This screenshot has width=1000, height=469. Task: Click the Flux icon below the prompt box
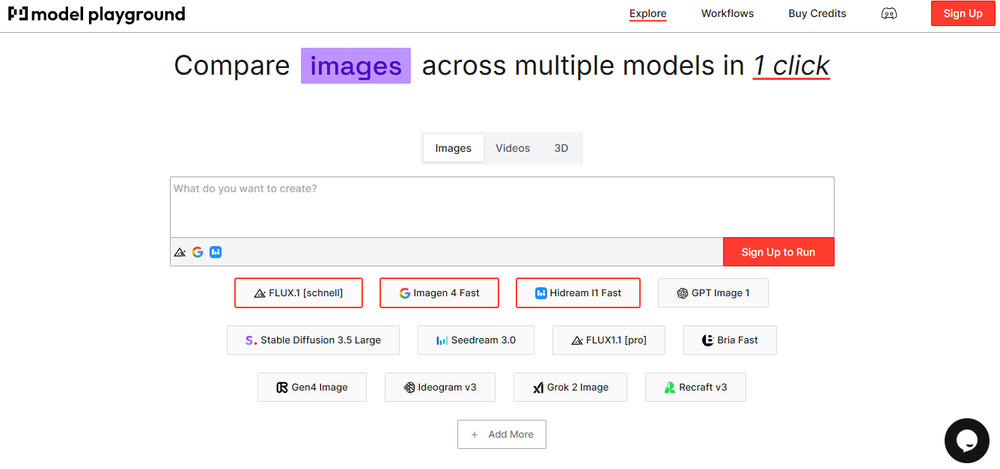coord(180,252)
